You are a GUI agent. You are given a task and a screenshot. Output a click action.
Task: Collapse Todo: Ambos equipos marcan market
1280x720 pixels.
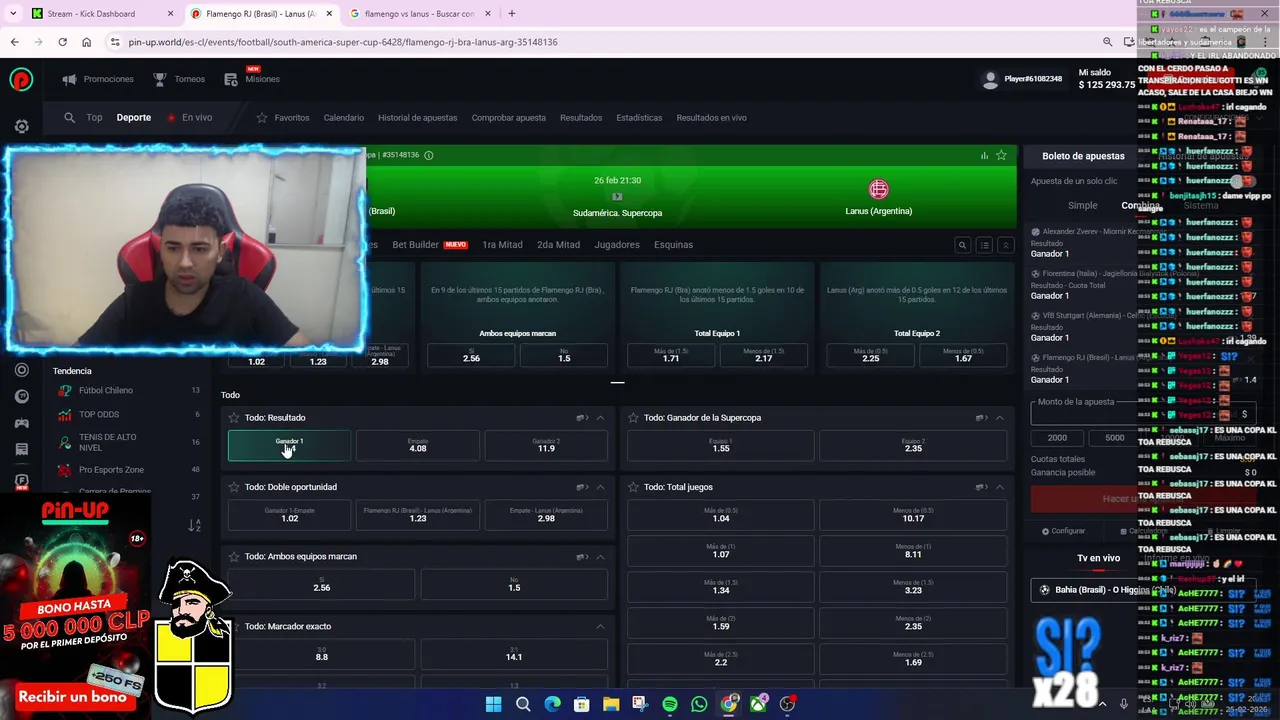click(x=600, y=557)
